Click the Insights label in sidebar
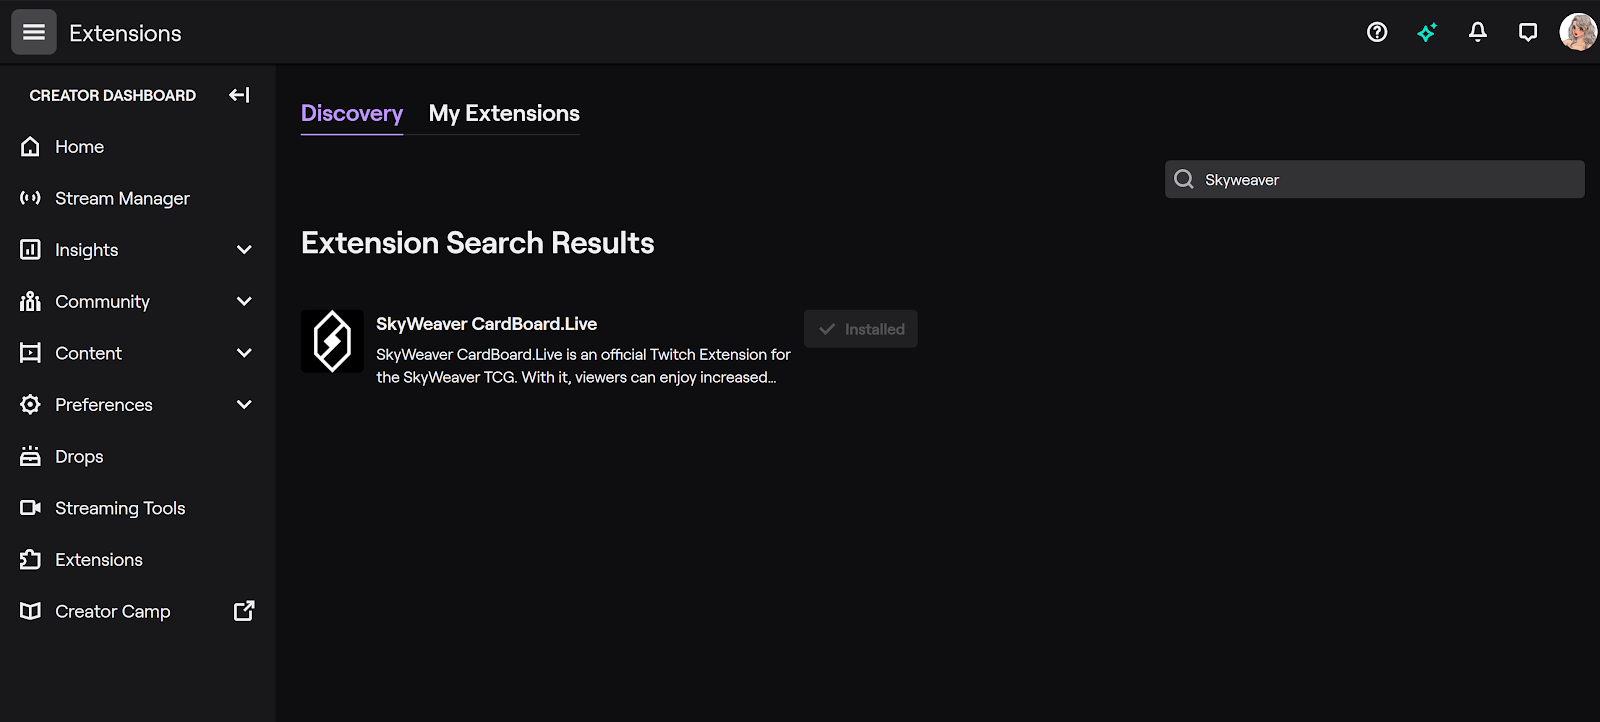This screenshot has width=1600, height=722. pos(87,250)
